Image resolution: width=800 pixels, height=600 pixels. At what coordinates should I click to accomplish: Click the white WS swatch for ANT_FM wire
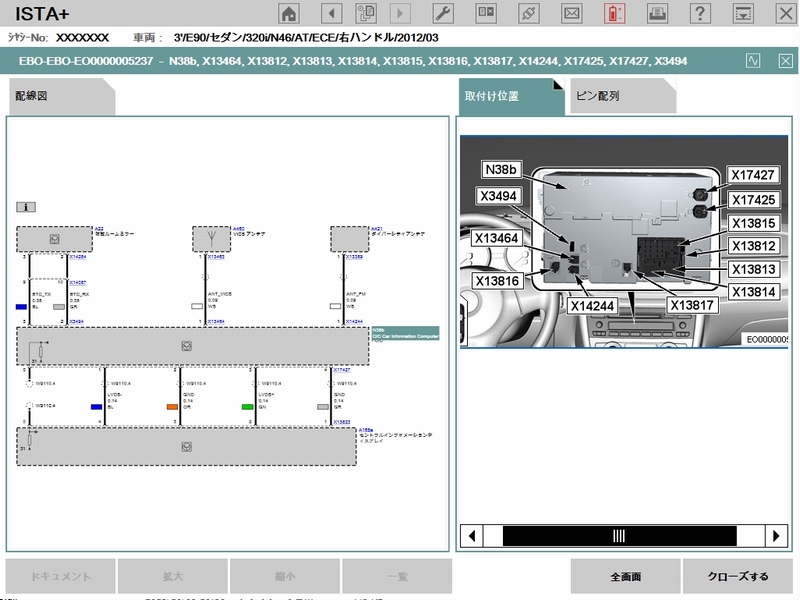(335, 307)
